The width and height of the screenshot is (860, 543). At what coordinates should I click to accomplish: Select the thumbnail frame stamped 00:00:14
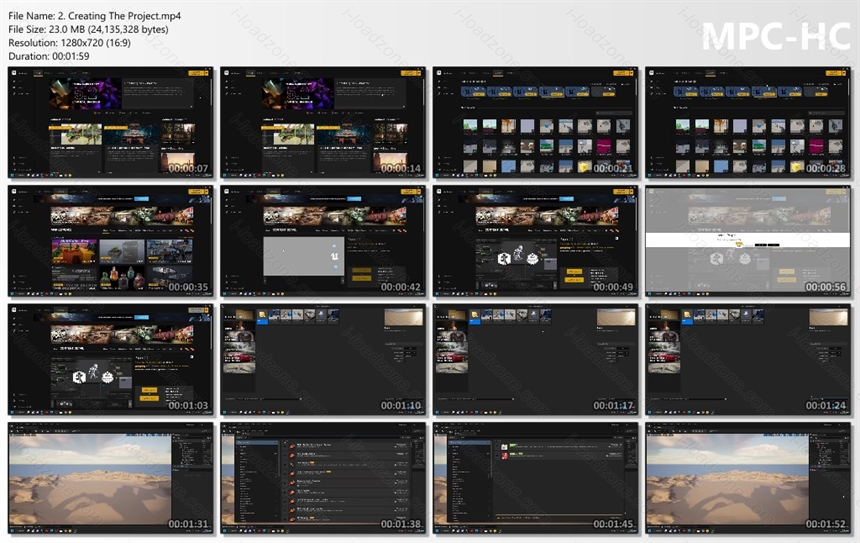point(323,123)
